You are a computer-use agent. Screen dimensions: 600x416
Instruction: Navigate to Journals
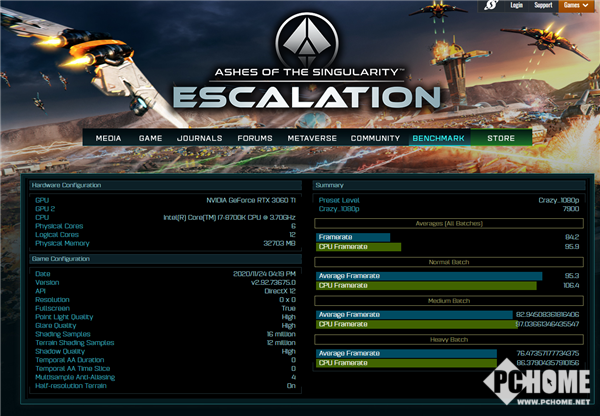200,138
